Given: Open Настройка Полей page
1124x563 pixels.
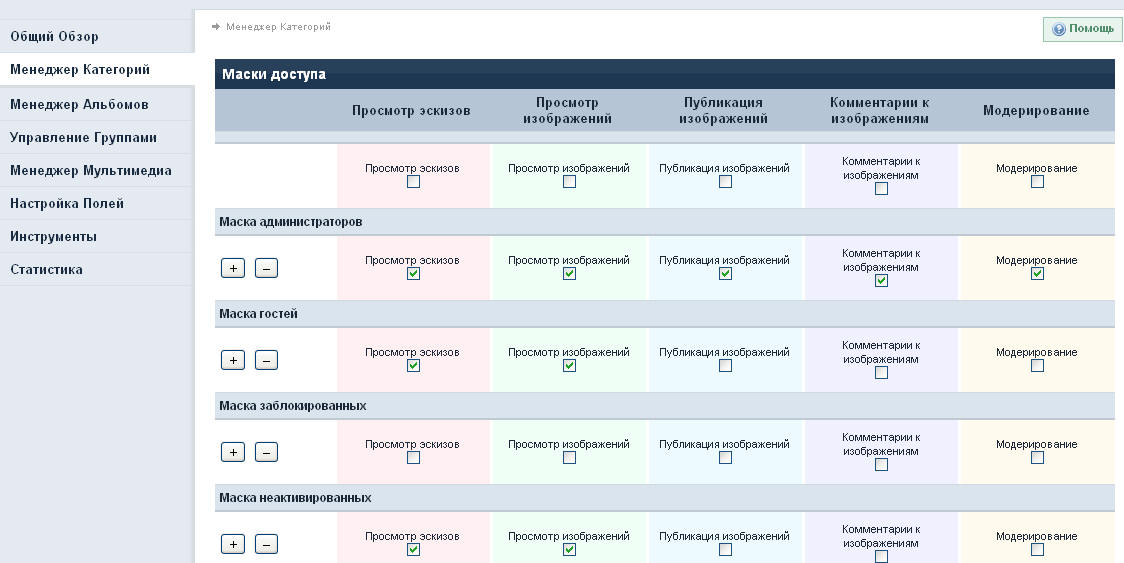Looking at the screenshot, I should point(67,203).
